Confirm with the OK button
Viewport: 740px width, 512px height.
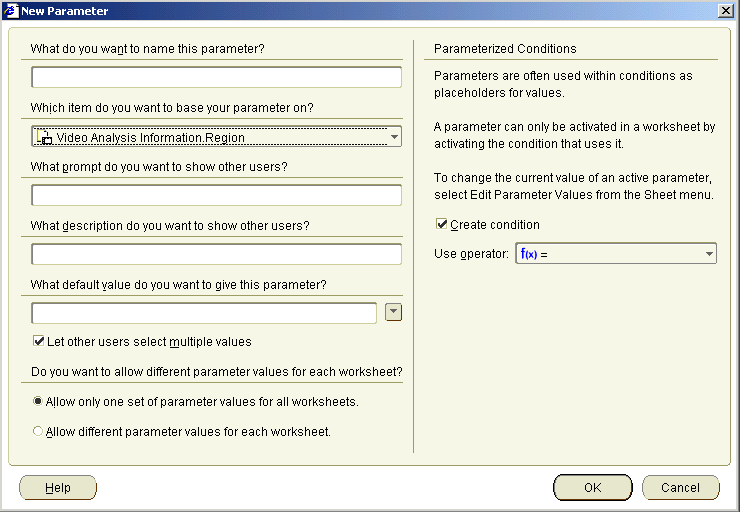pyautogui.click(x=592, y=487)
